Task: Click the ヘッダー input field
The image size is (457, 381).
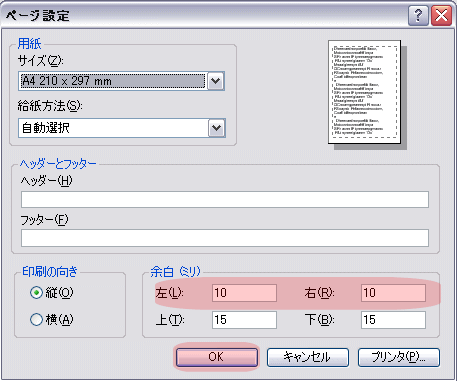Action: pyautogui.click(x=225, y=199)
